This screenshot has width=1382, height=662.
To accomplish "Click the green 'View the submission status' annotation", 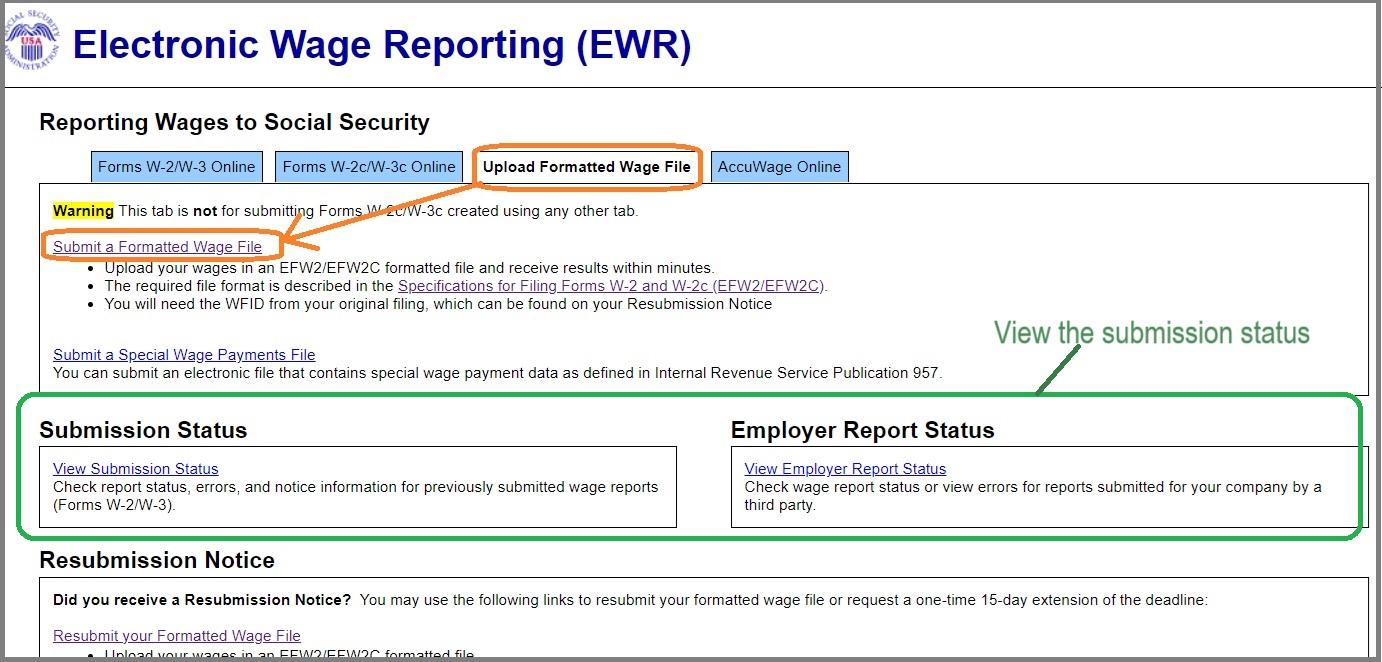I will 1151,333.
